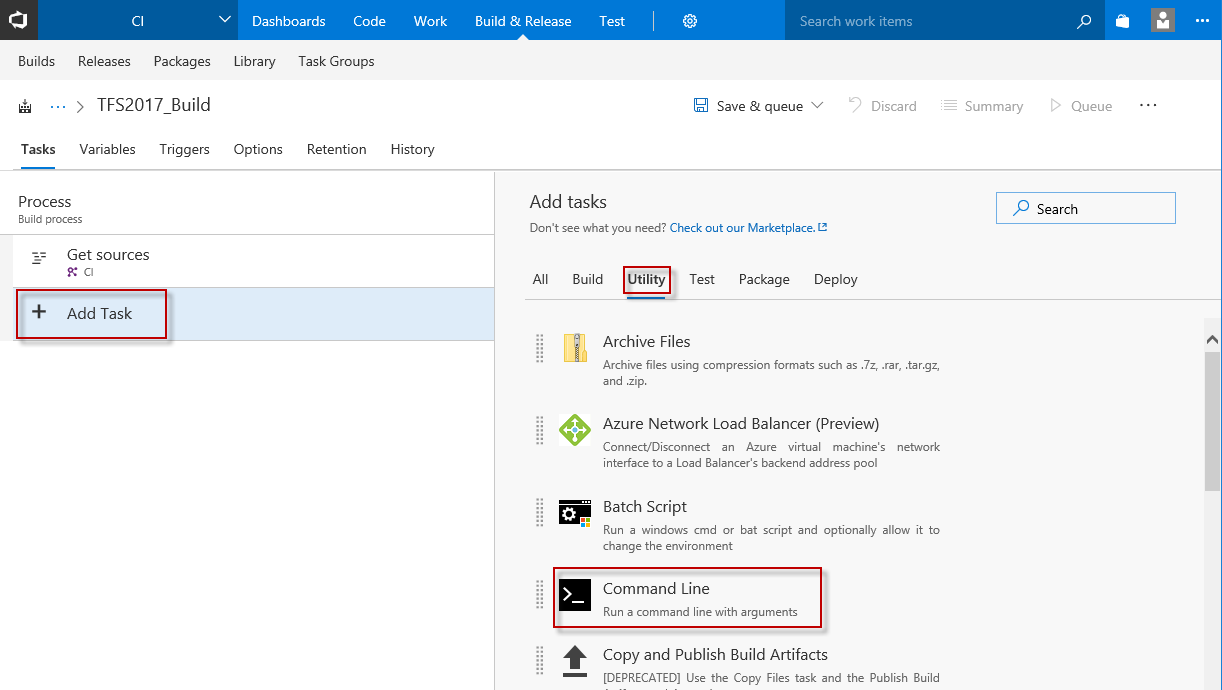Open the Build & Release hub
The image size is (1222, 690).
523,21
